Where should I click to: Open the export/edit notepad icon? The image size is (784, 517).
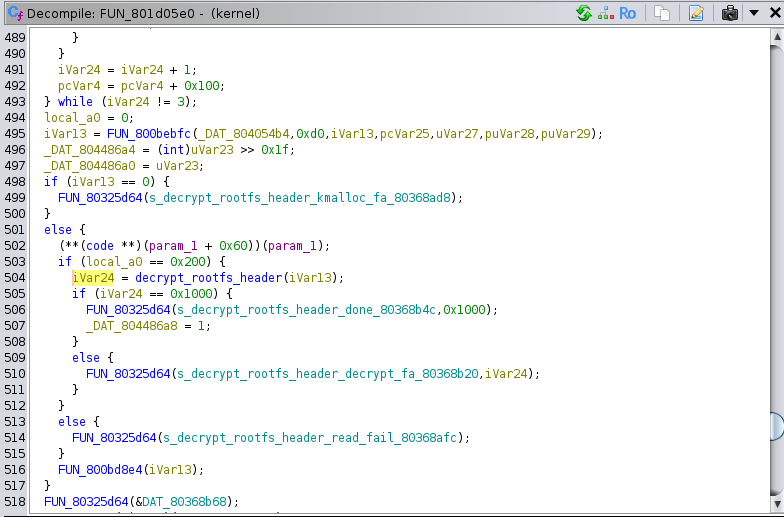point(696,14)
